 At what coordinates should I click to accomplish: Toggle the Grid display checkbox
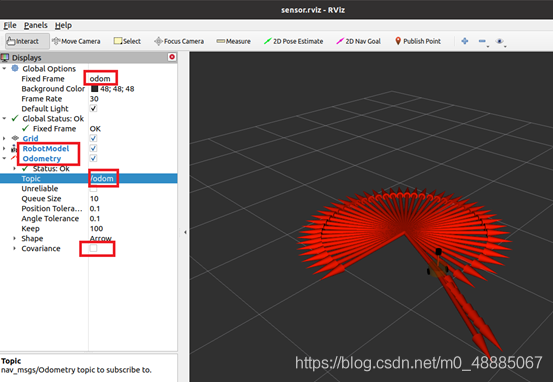(93, 138)
